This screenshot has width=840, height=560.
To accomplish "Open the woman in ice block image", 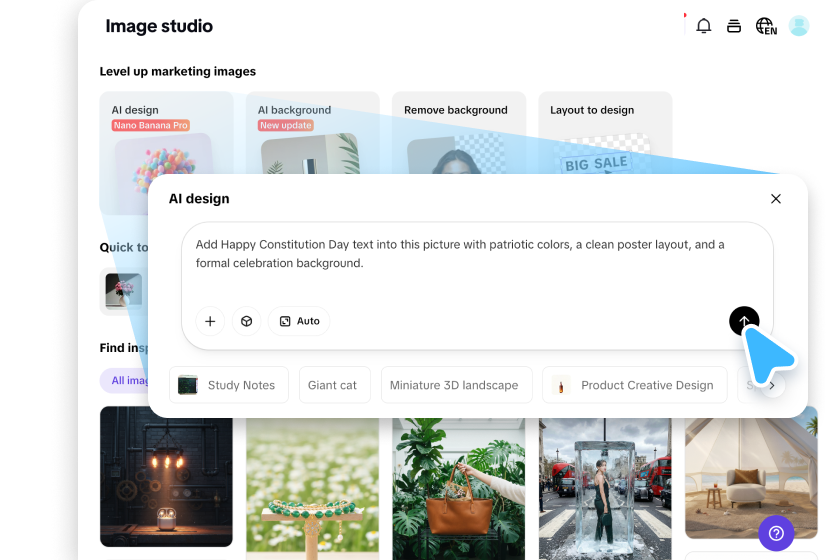I will pyautogui.click(x=605, y=489).
